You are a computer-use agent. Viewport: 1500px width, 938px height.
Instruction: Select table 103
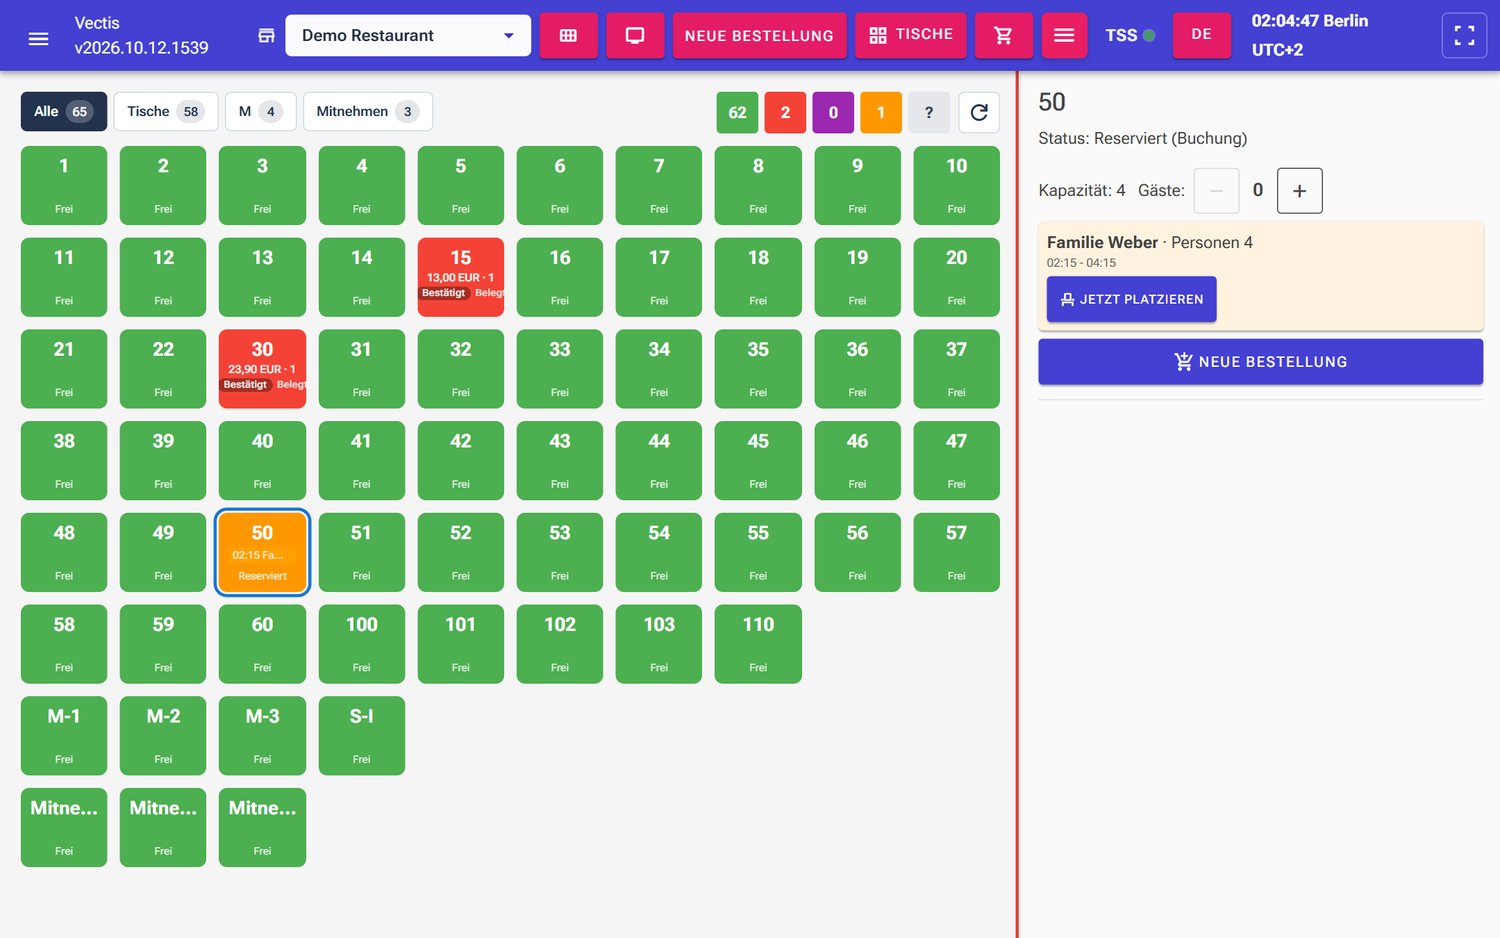pyautogui.click(x=659, y=644)
